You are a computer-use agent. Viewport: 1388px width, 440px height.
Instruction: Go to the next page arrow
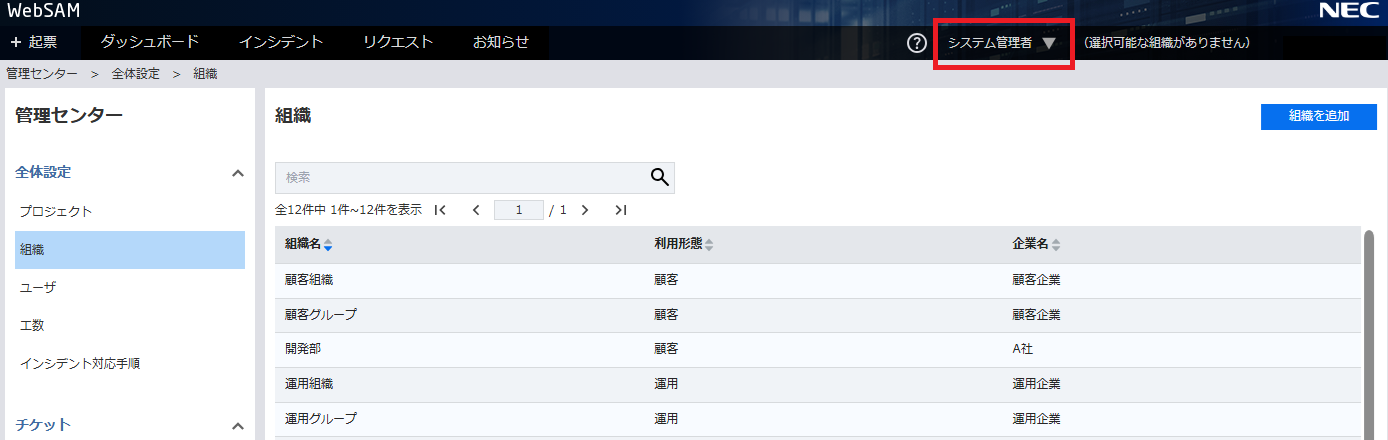coord(585,210)
